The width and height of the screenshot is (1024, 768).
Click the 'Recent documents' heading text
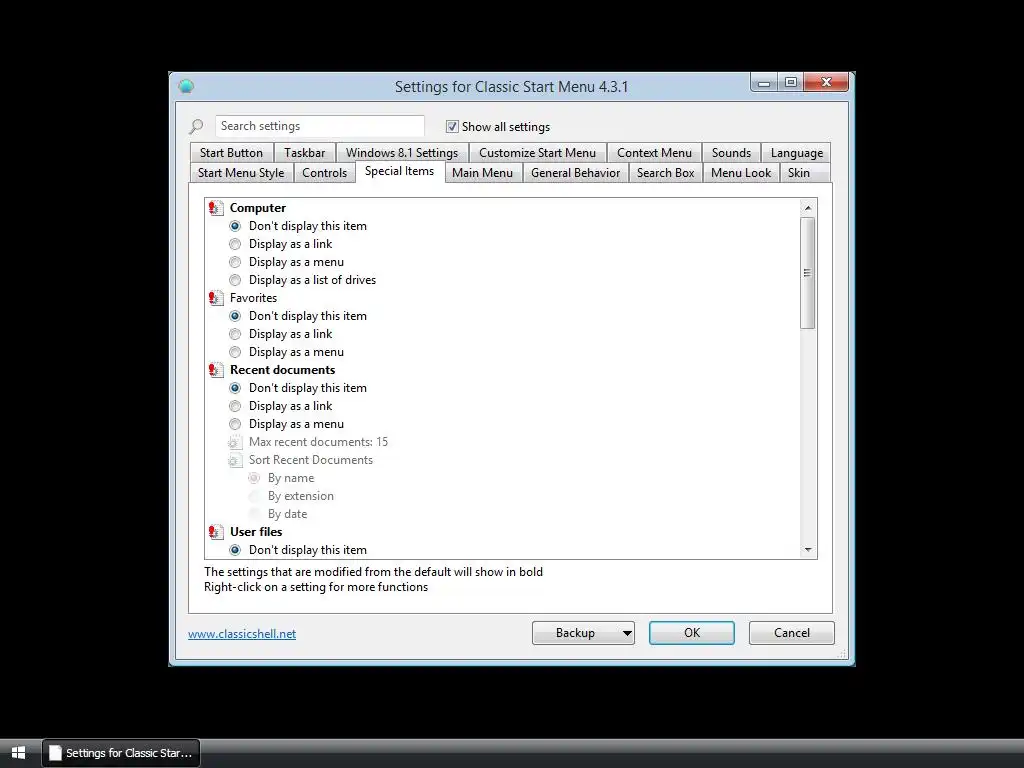click(282, 370)
